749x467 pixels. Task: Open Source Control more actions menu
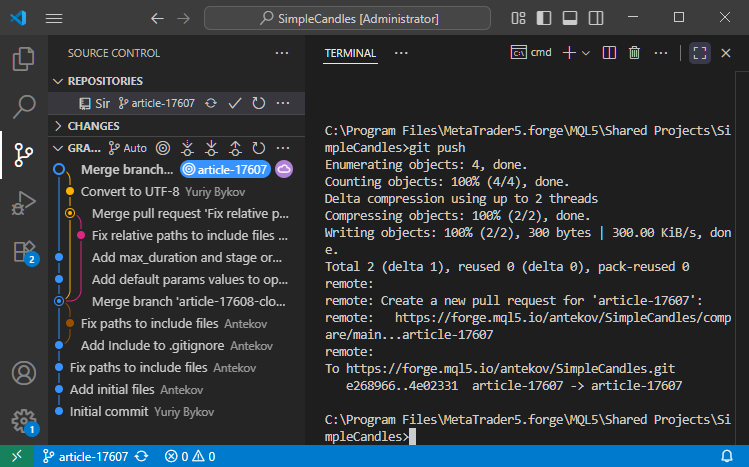[x=282, y=53]
